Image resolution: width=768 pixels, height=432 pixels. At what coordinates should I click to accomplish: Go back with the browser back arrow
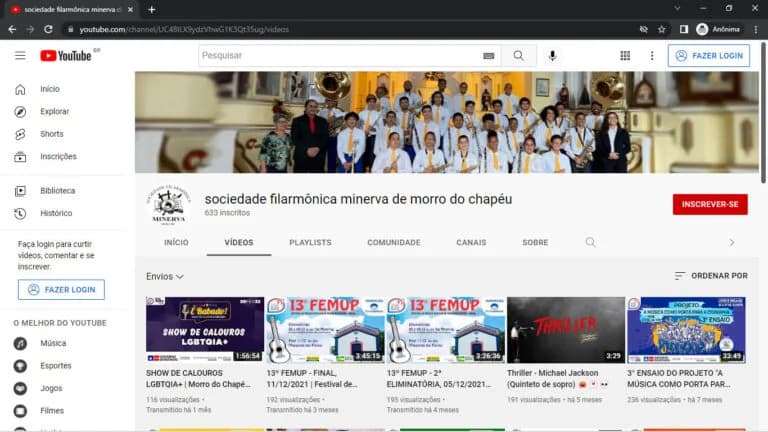point(12,29)
